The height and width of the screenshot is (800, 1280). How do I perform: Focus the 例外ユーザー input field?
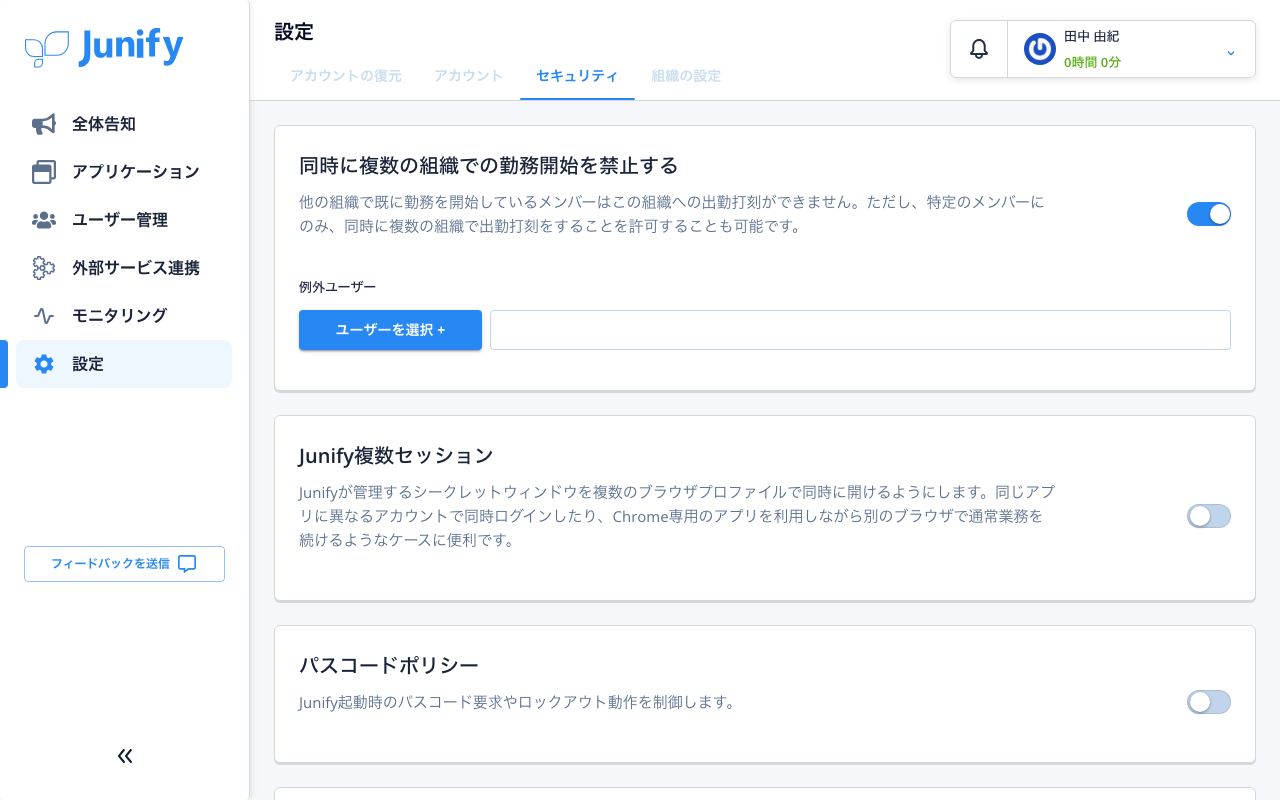click(x=860, y=330)
